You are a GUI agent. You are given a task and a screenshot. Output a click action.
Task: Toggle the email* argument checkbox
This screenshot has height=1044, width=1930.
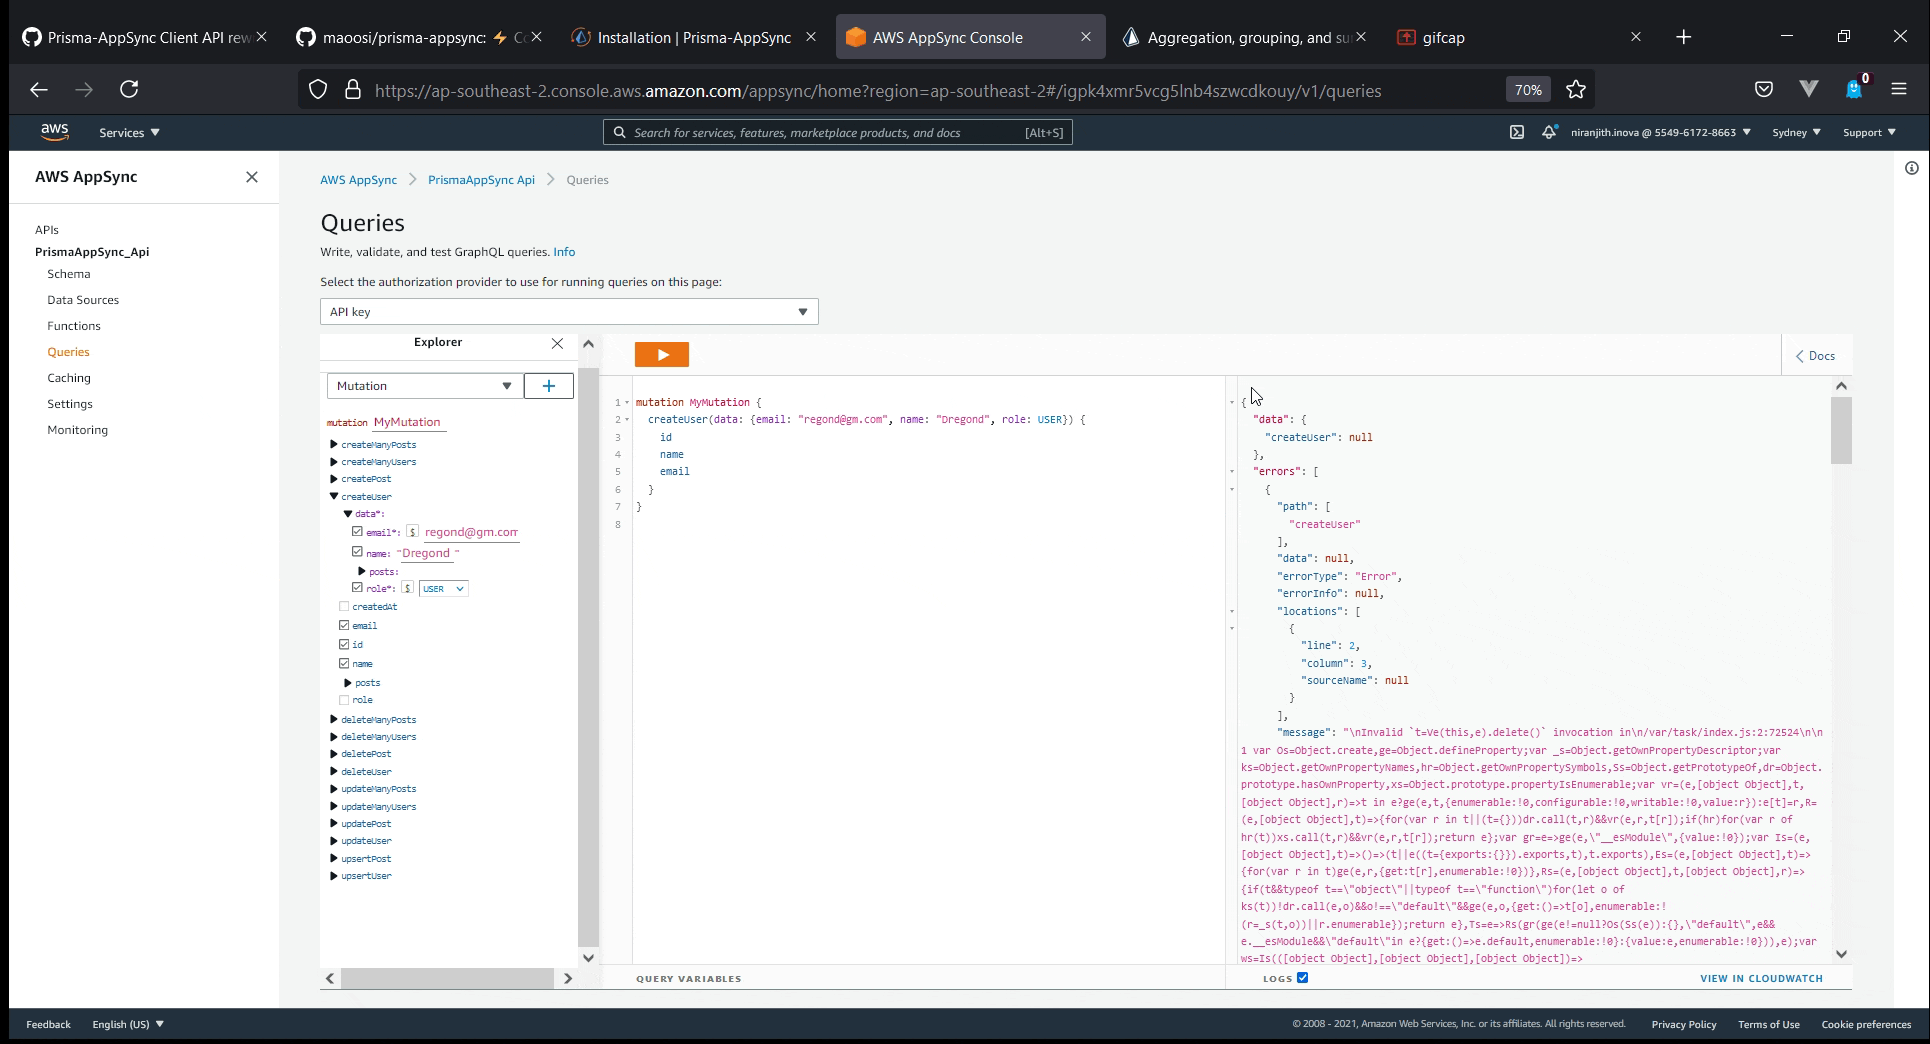[357, 532]
